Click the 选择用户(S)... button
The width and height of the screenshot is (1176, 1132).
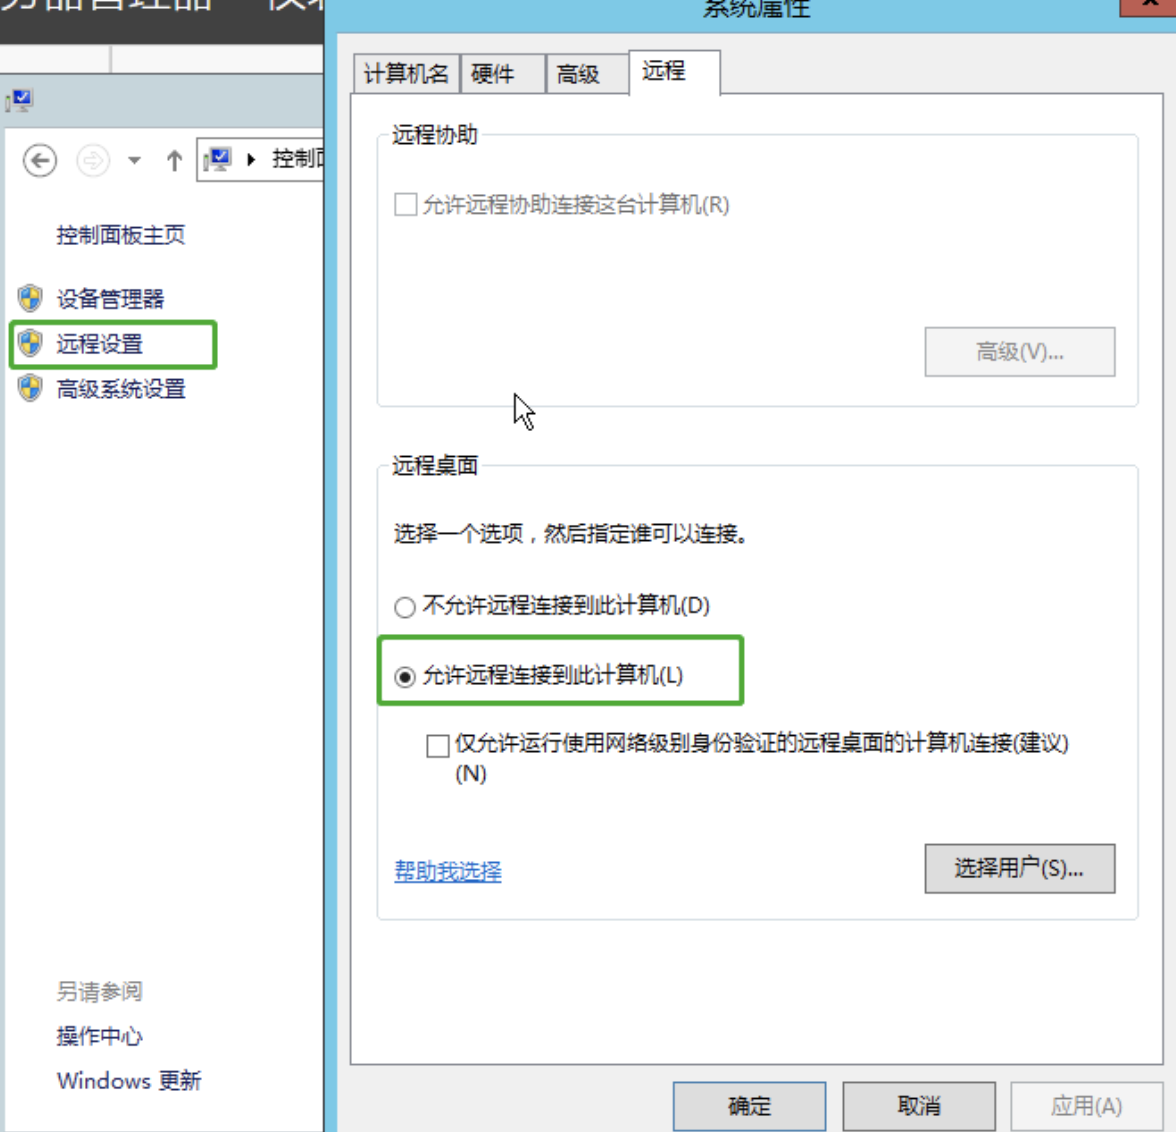(x=1018, y=868)
